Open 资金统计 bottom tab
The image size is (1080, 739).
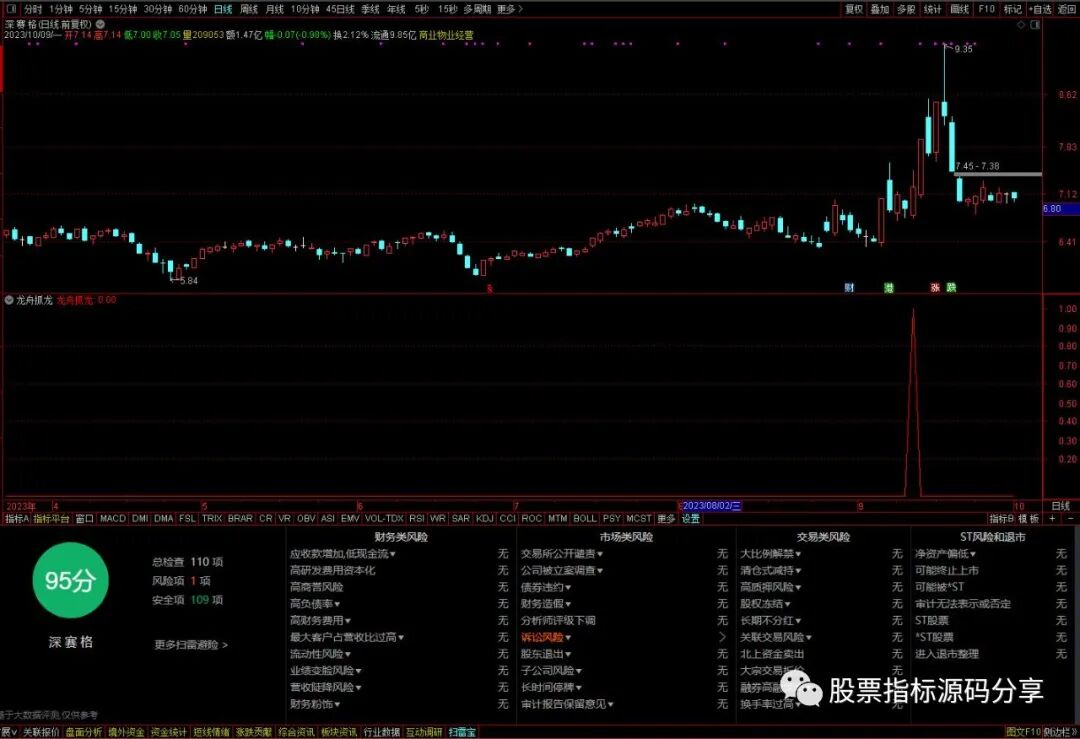169,732
